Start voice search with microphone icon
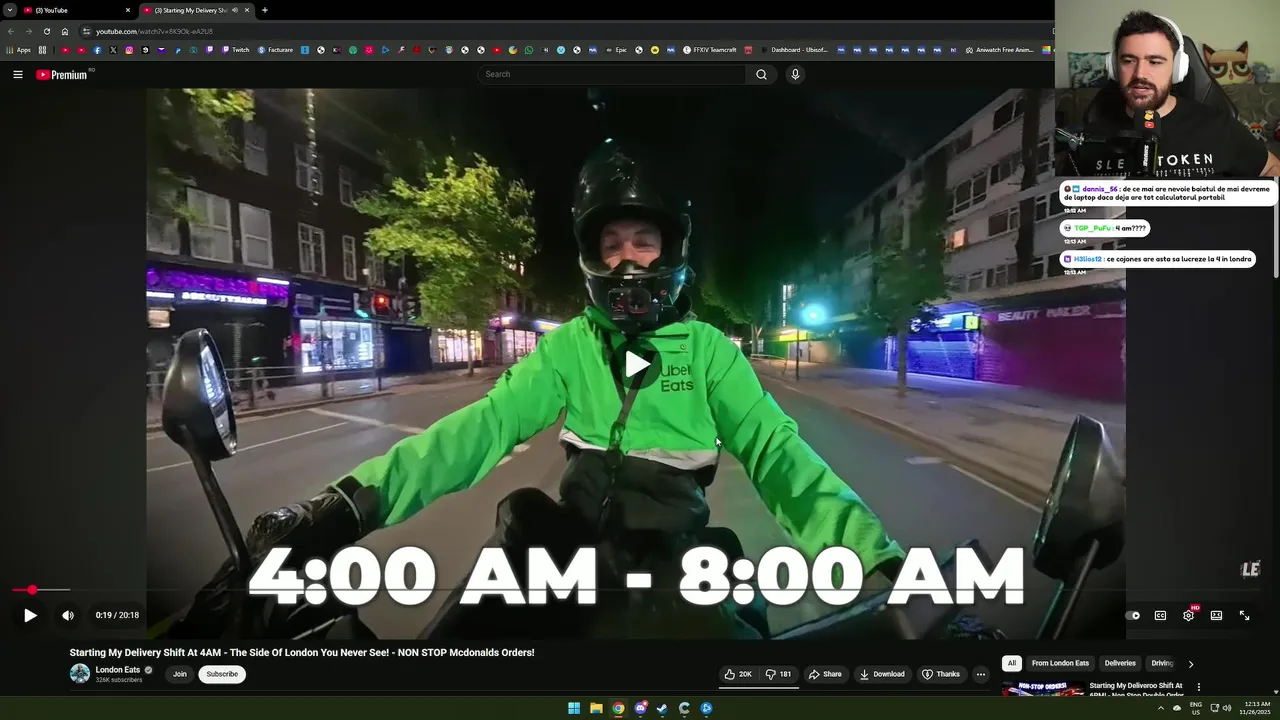Image resolution: width=1280 pixels, height=720 pixels. tap(795, 74)
